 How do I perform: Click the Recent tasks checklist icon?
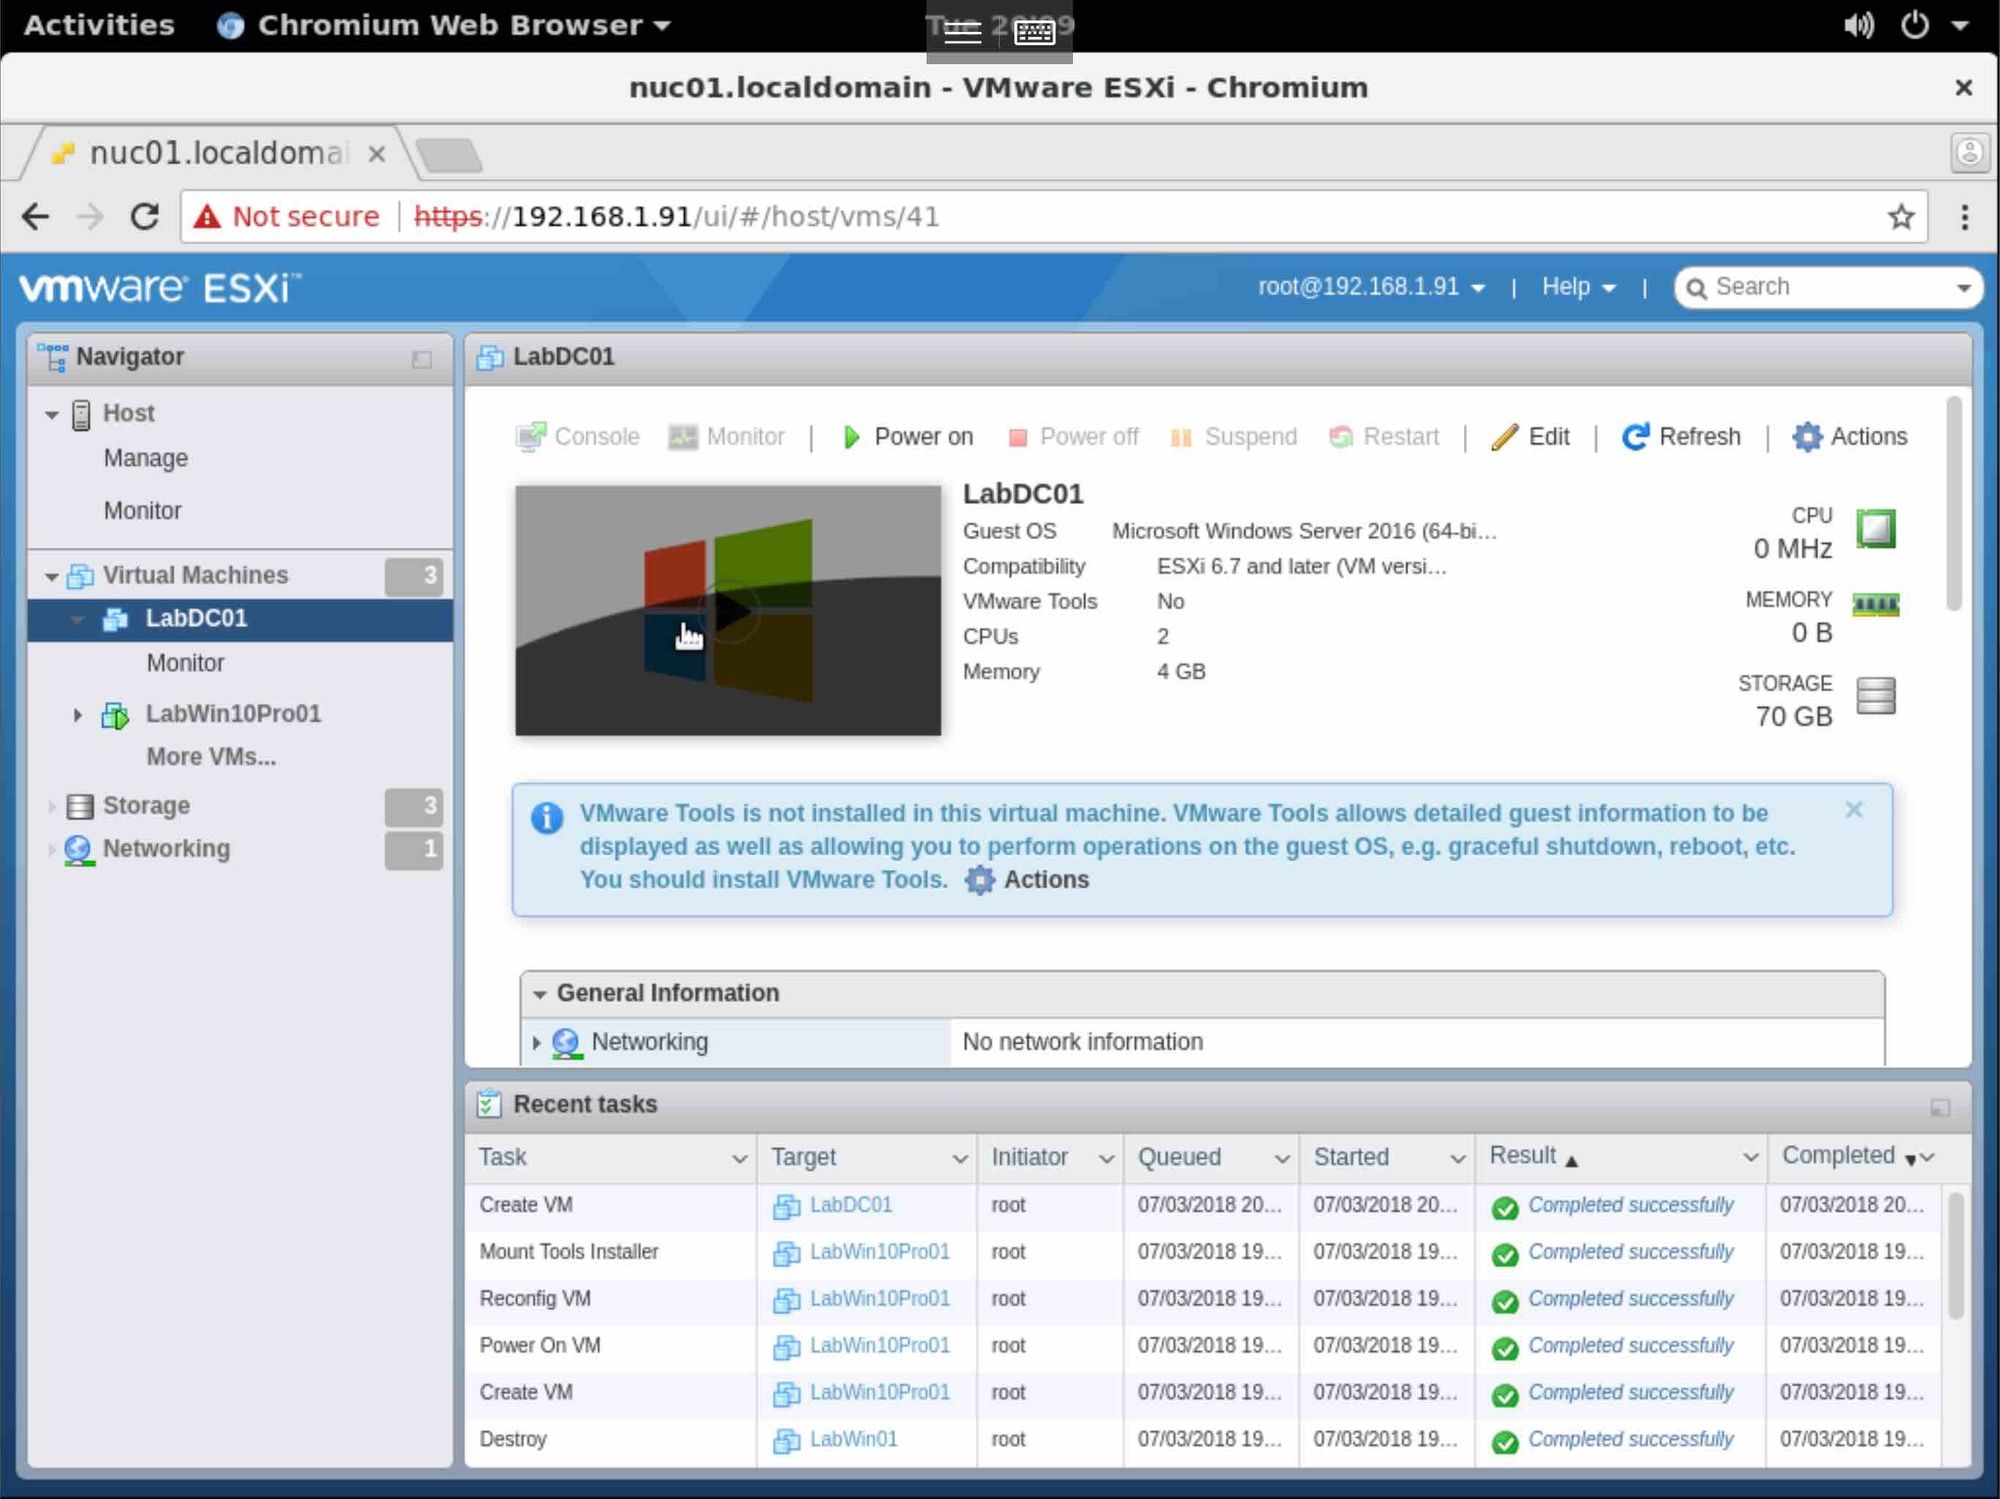click(x=489, y=1105)
